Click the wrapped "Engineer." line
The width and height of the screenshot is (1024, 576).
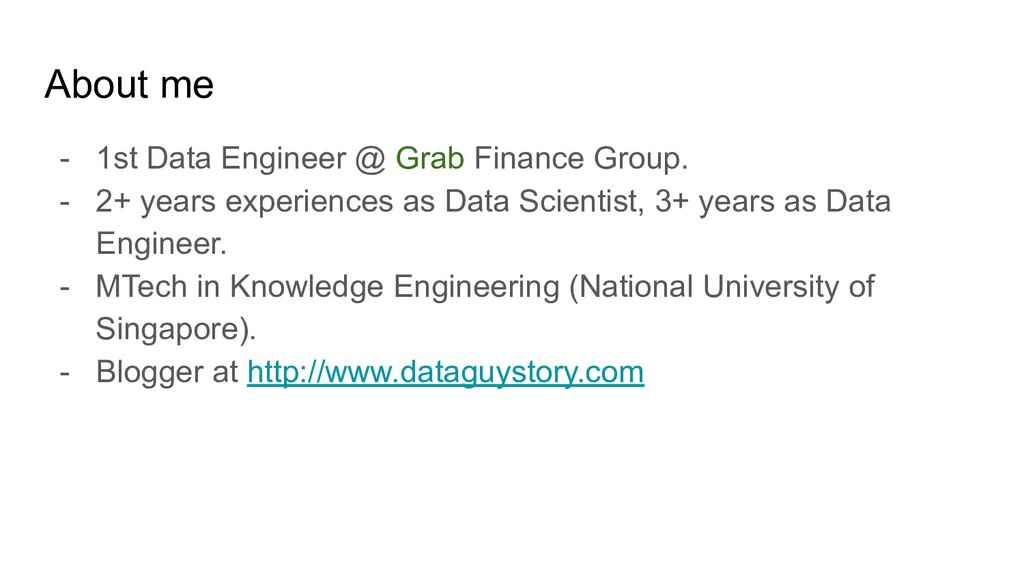[161, 244]
